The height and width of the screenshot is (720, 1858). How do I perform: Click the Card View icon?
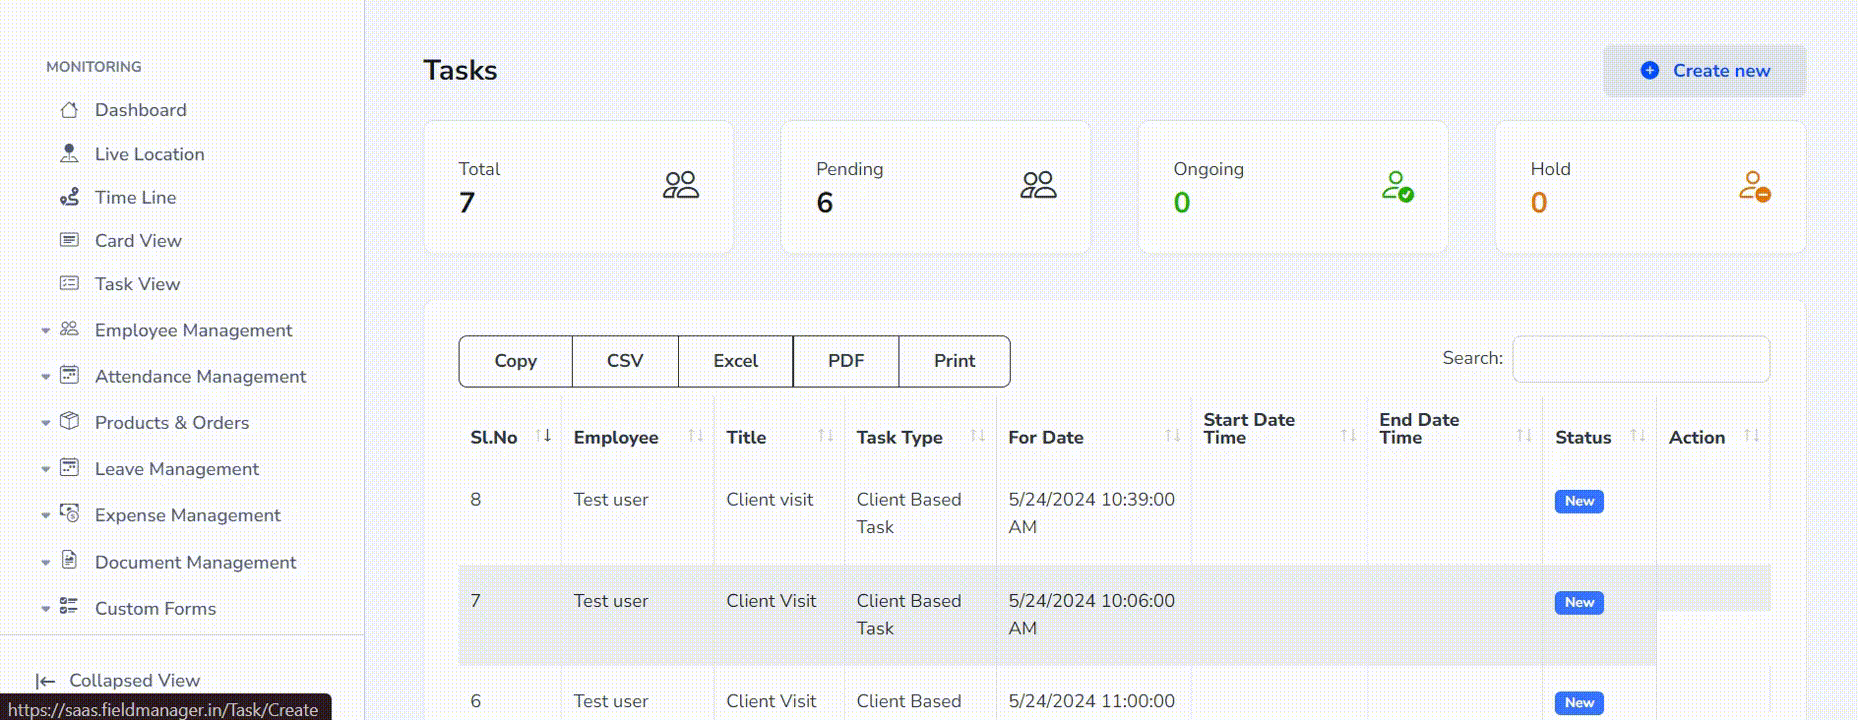click(69, 240)
